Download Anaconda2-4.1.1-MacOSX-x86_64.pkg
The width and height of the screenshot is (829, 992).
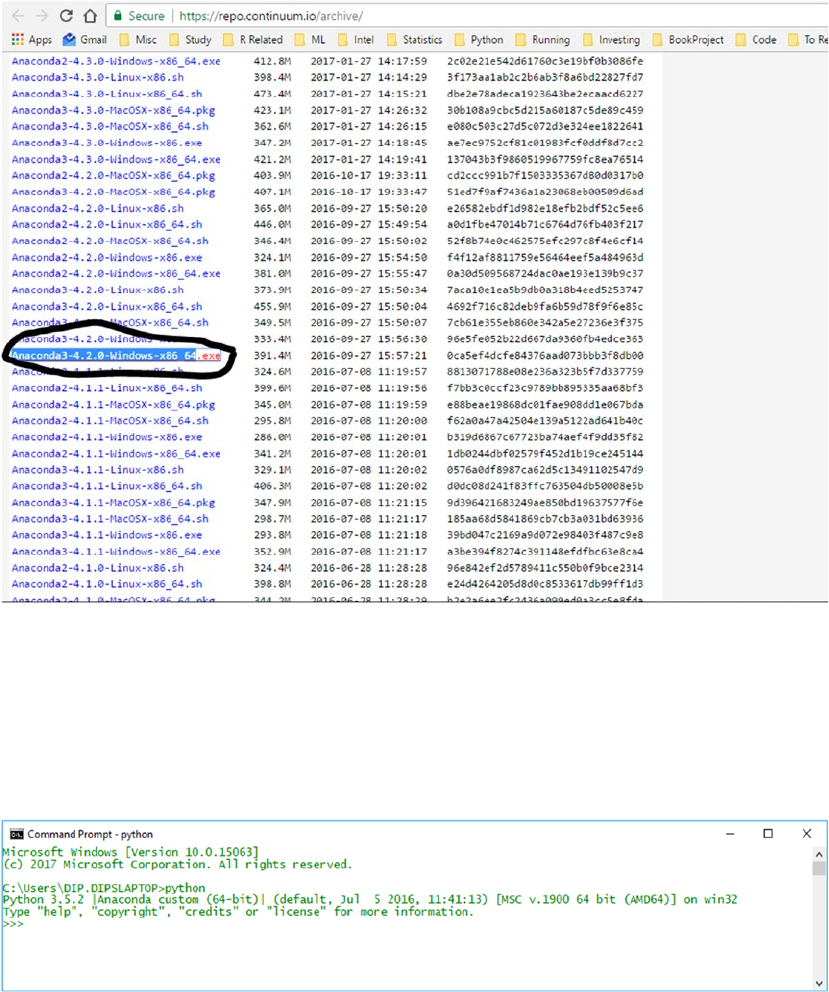click(x=113, y=404)
